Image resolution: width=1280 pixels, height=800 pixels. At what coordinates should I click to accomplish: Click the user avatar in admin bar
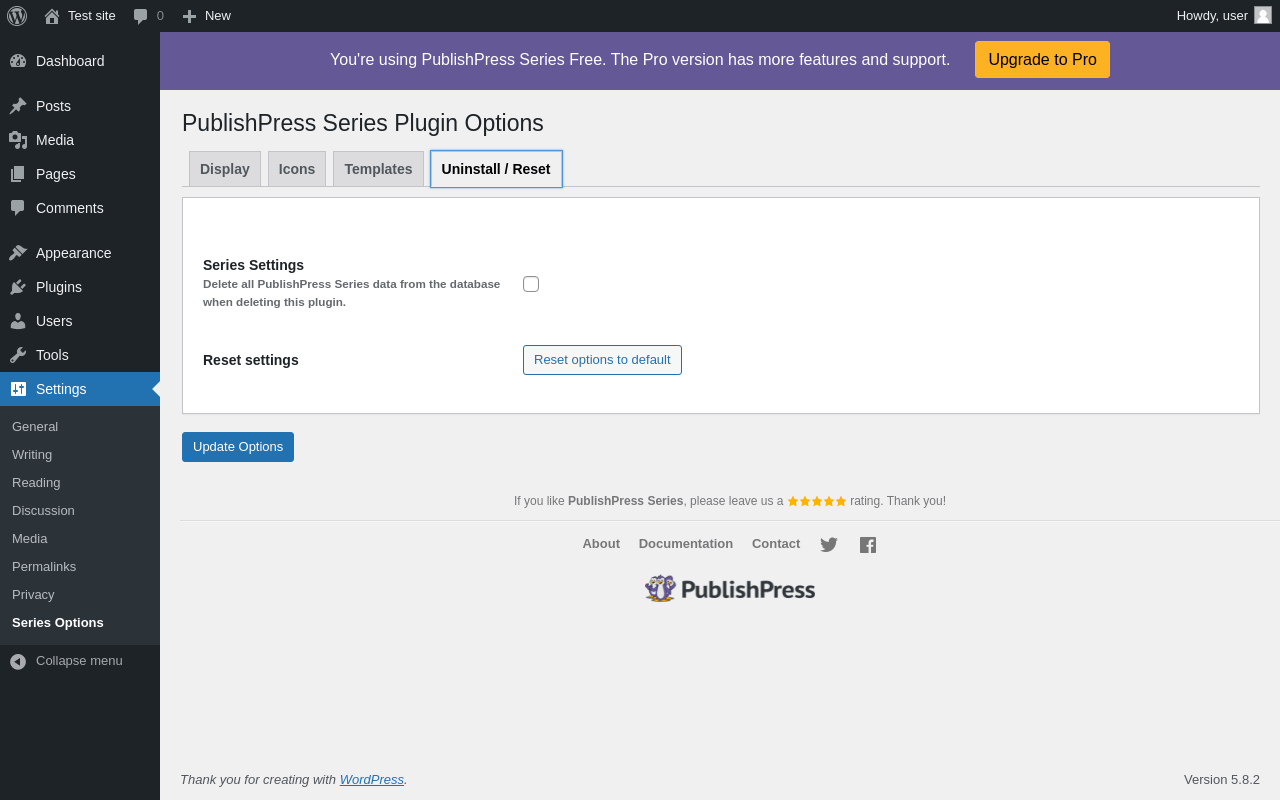click(x=1263, y=15)
